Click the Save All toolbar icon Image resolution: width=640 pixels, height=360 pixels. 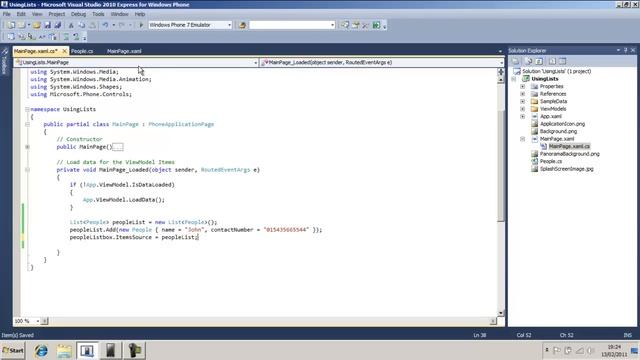coord(58,25)
